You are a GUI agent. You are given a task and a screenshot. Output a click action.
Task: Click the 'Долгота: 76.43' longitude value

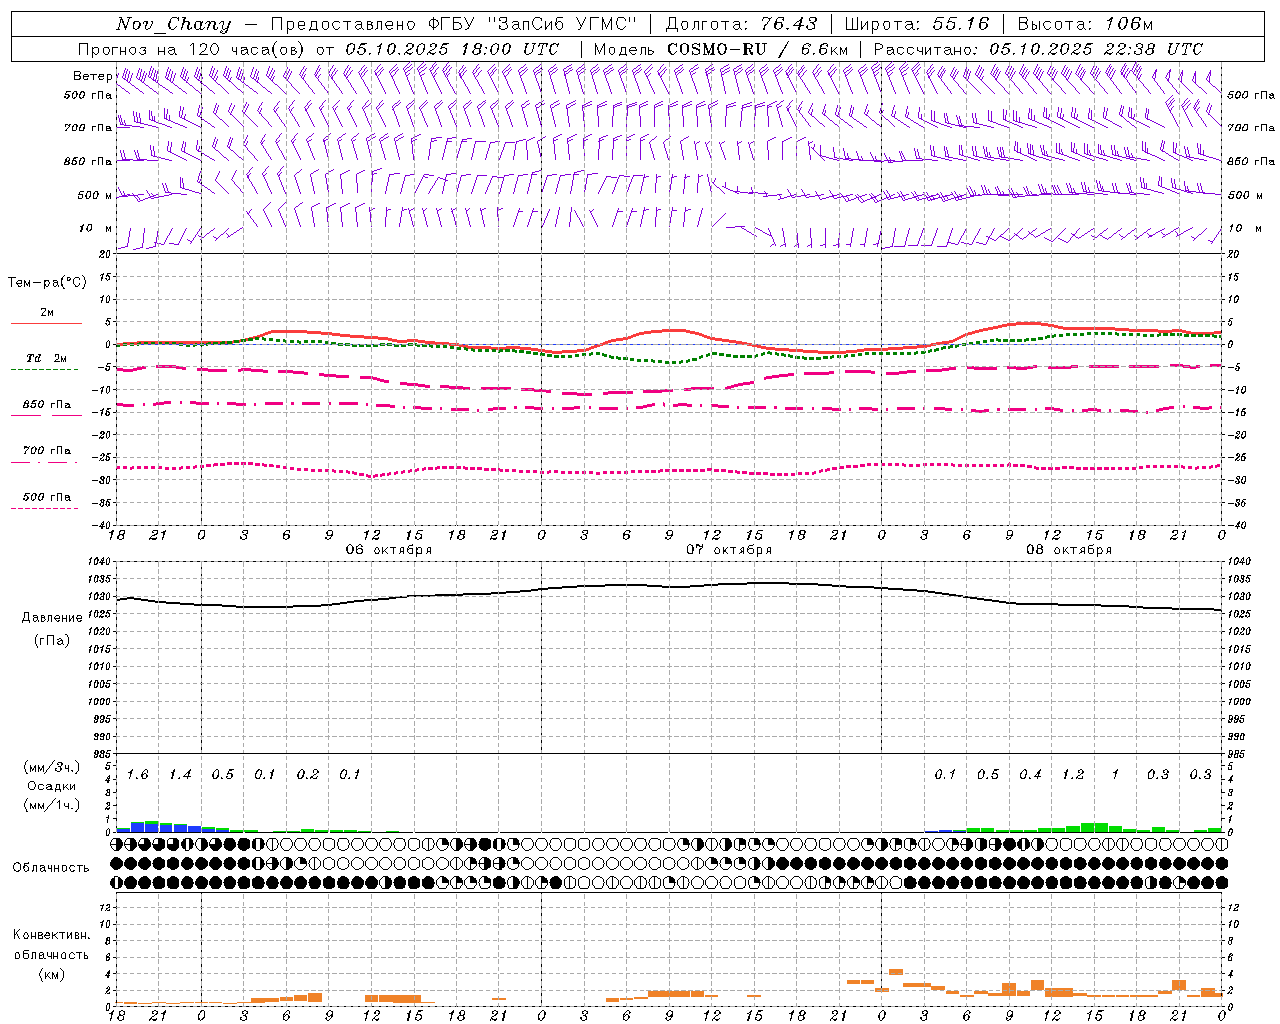tap(741, 24)
